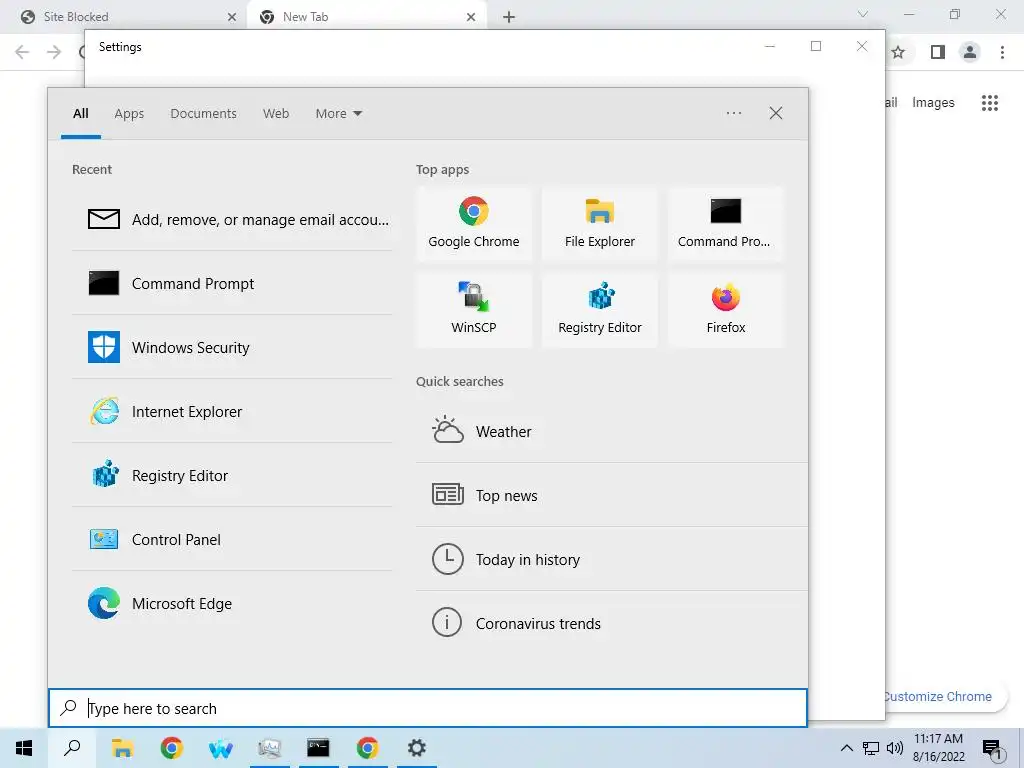Open File Explorer from the taskbar
1024x768 pixels.
[122, 748]
